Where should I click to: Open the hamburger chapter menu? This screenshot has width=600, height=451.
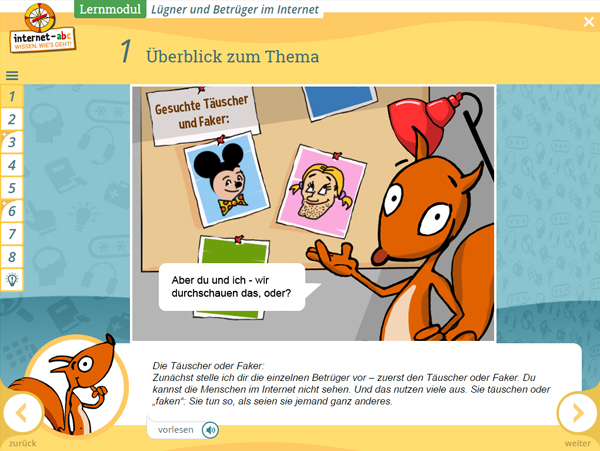click(x=12, y=75)
